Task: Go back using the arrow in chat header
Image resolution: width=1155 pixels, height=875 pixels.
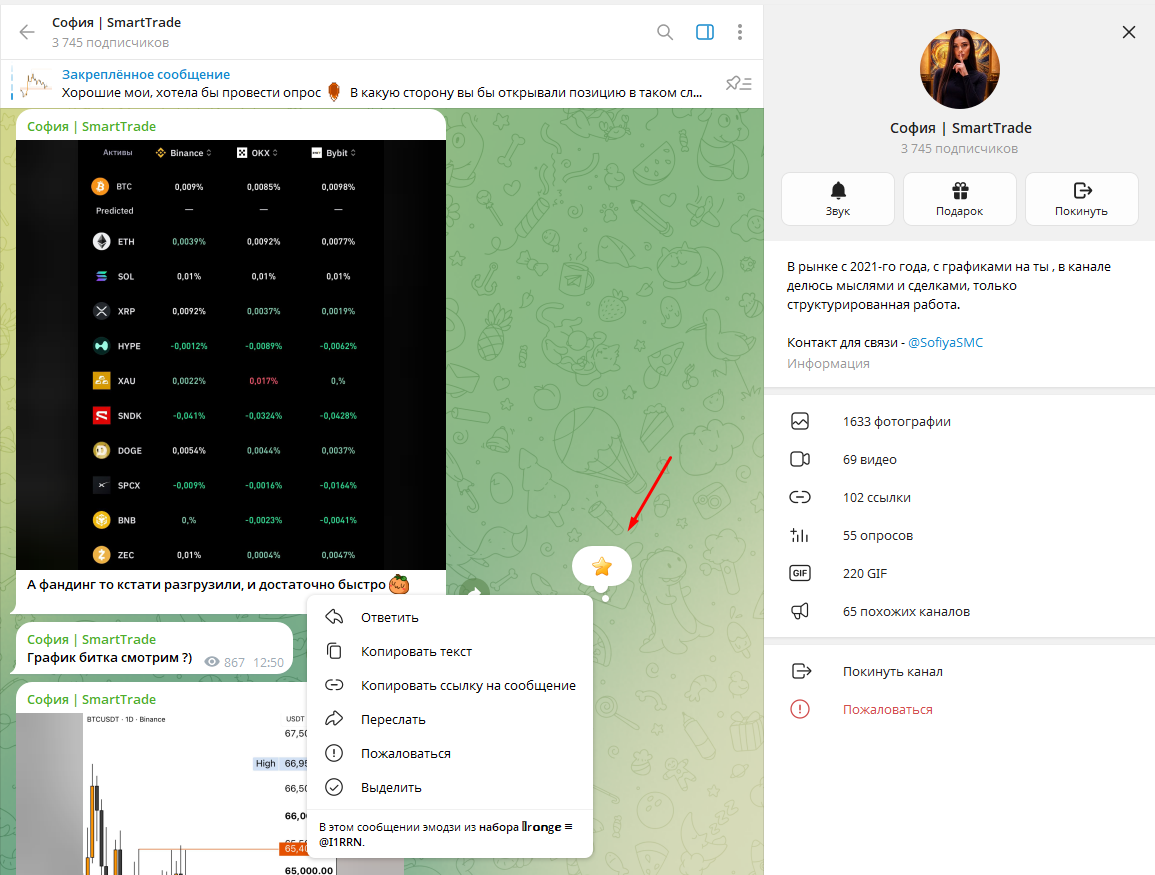Action: pos(27,32)
